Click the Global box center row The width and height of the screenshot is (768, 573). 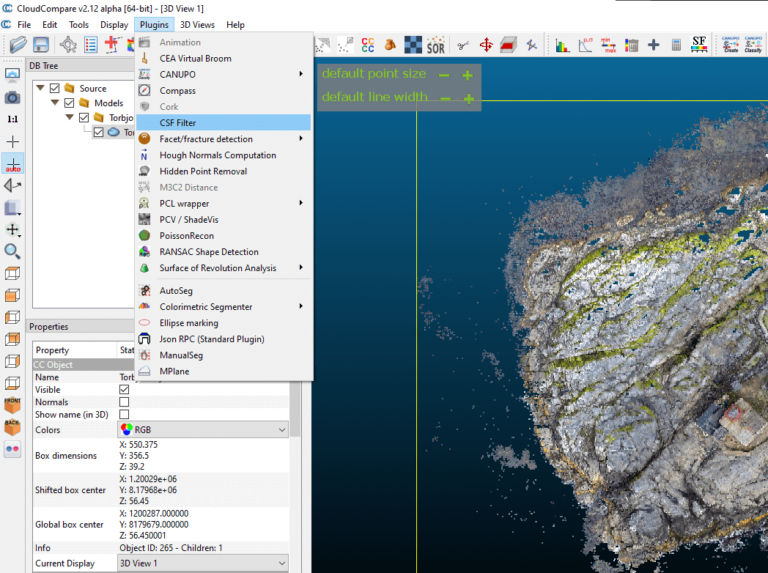coord(161,525)
